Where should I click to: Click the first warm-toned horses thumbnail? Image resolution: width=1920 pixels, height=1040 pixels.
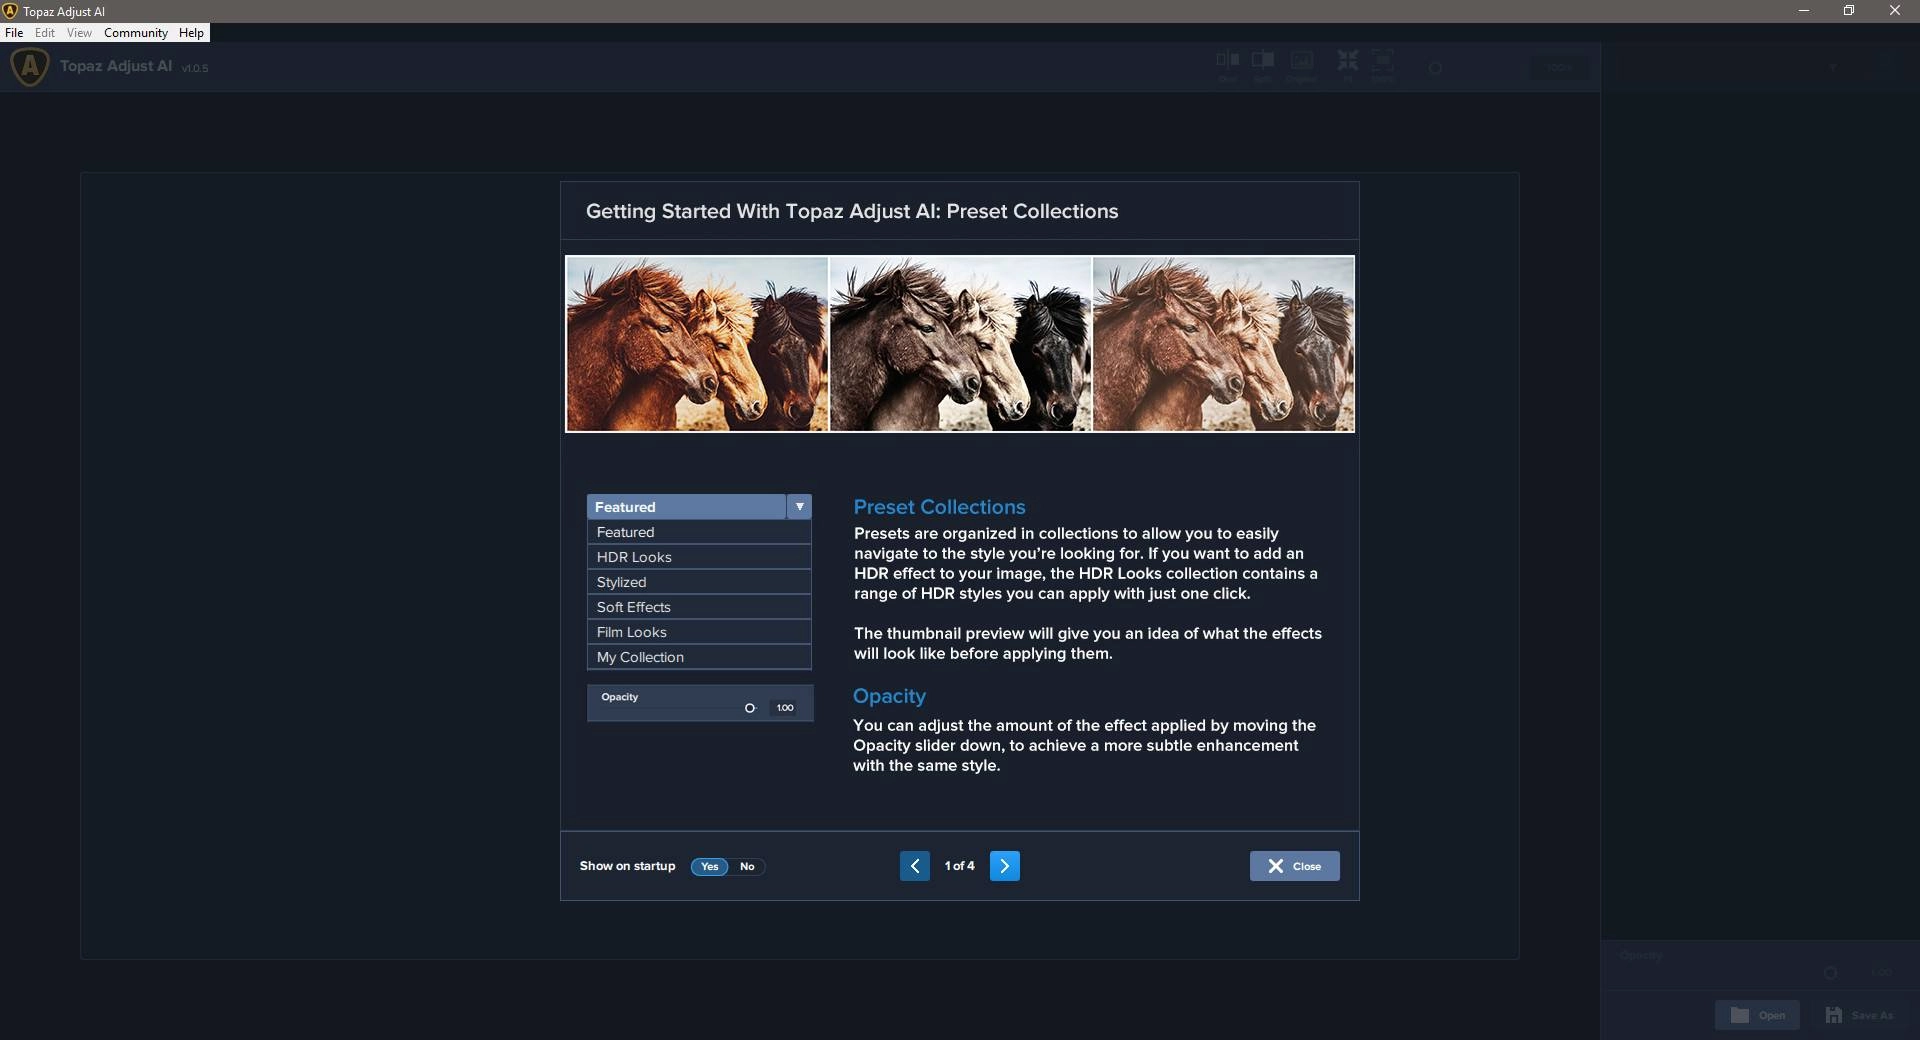pos(697,344)
